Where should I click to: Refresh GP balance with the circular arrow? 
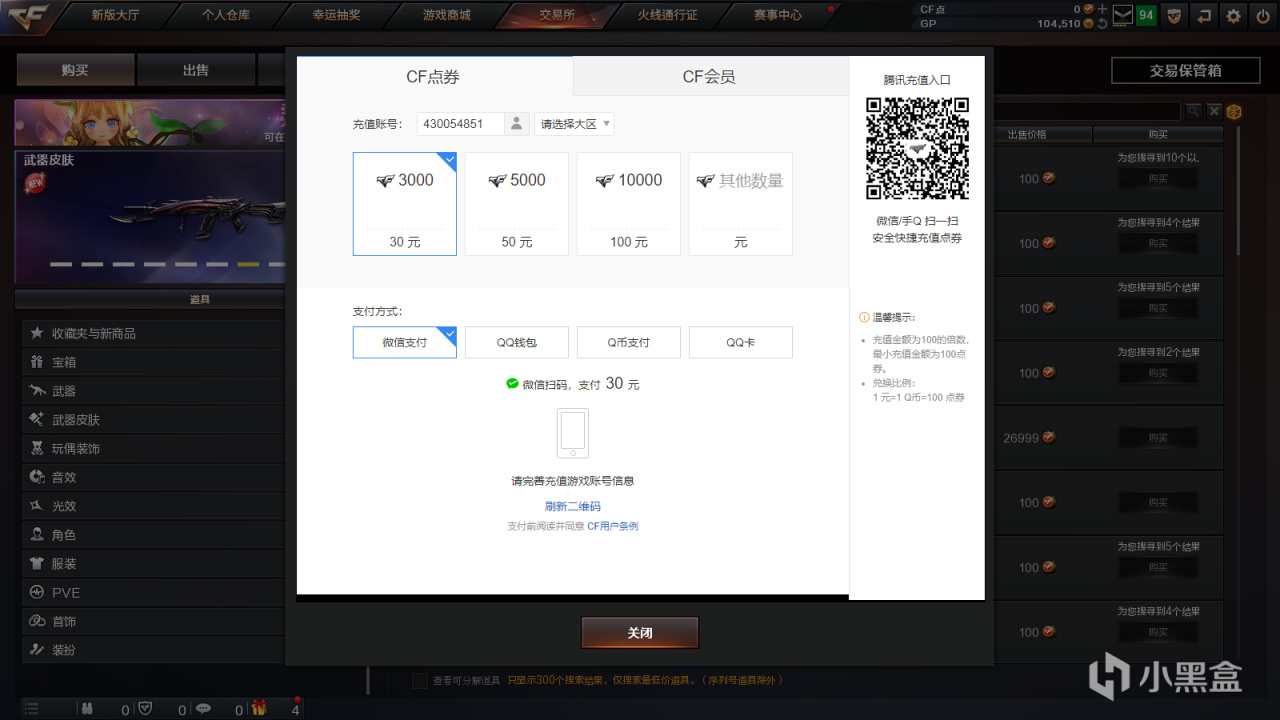tap(1102, 23)
